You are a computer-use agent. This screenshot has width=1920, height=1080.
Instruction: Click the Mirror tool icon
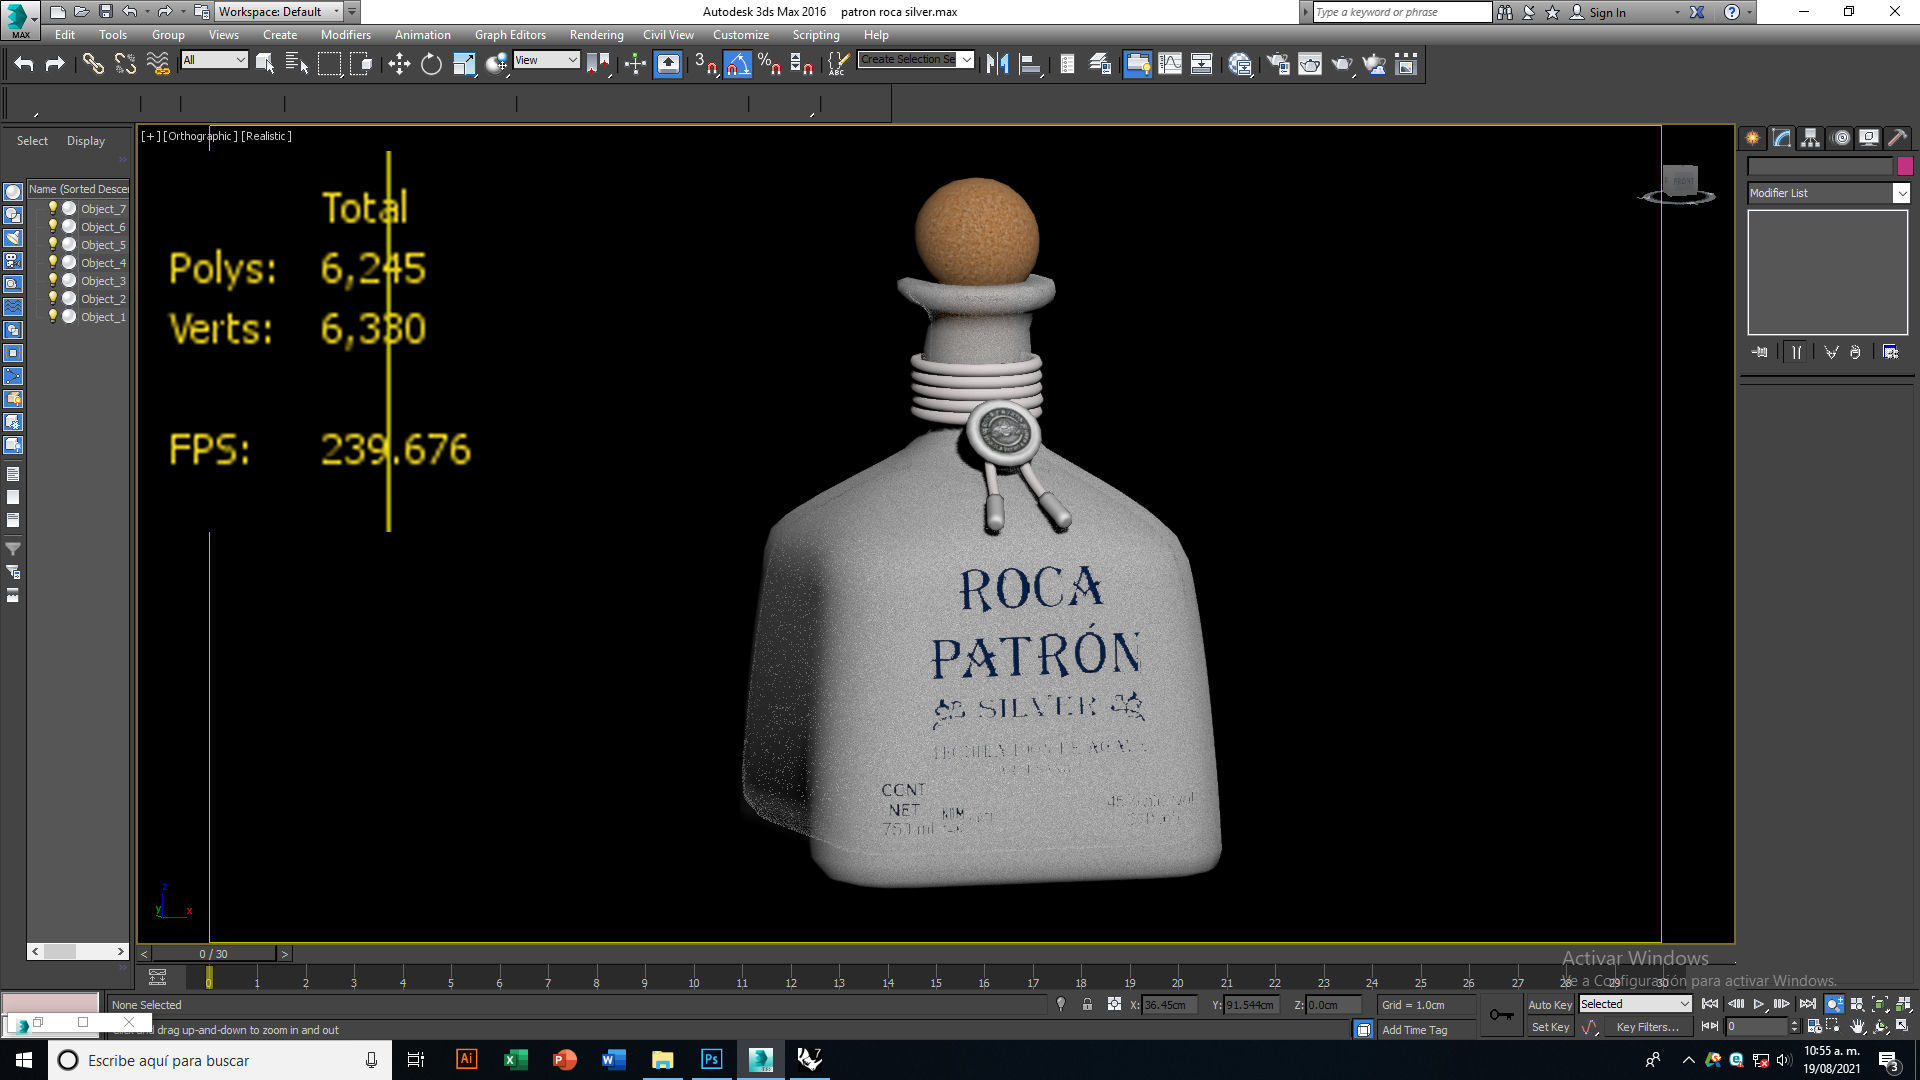997,64
